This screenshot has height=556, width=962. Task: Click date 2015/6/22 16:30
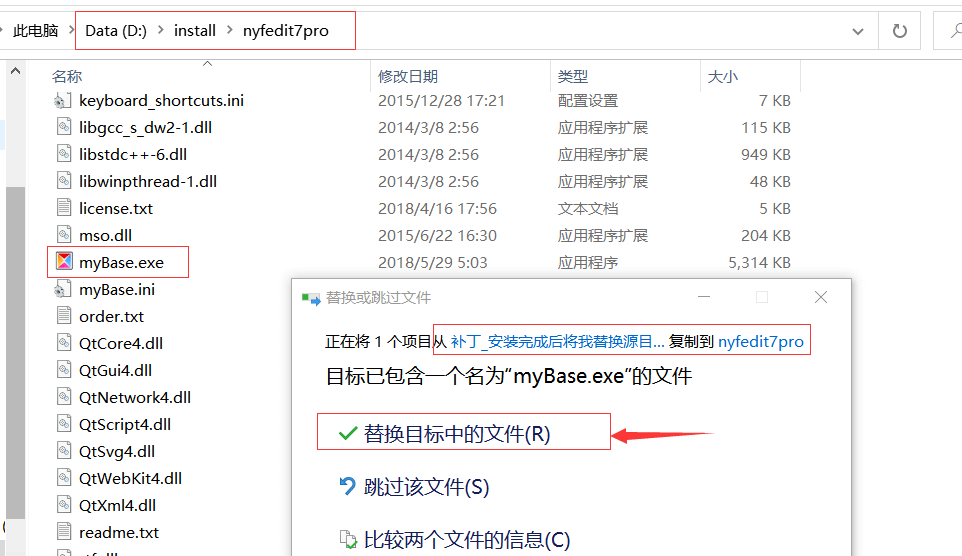[x=437, y=236]
